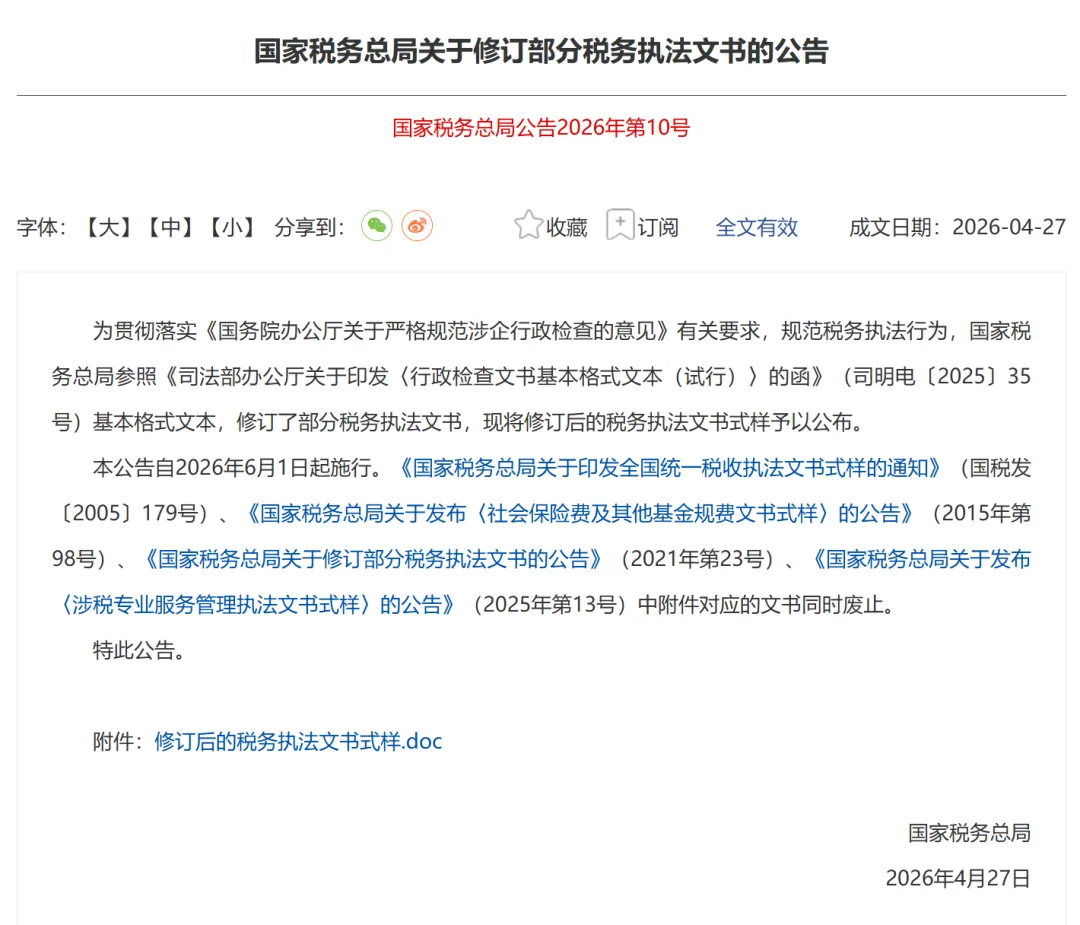Image resolution: width=1080 pixels, height=925 pixels.
Task: Set font size to 大
Action: (x=108, y=227)
